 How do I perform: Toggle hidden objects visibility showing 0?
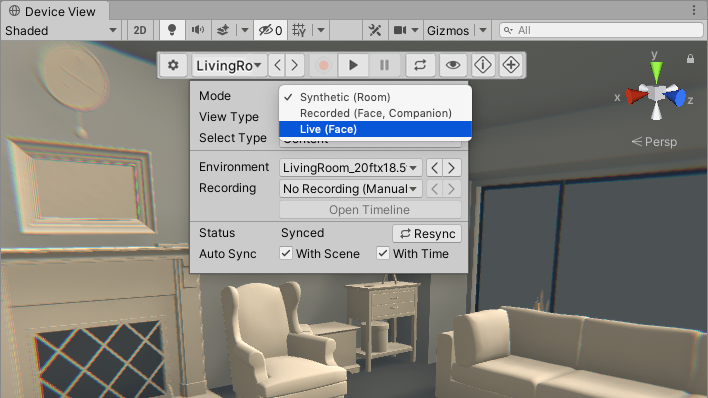pos(270,30)
